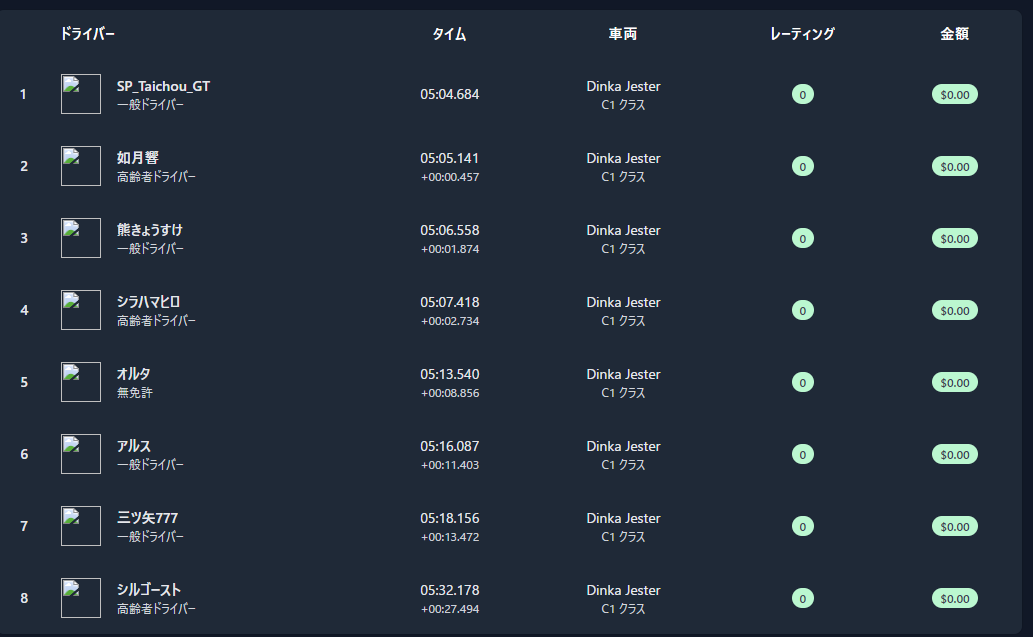Click the 金額 column header
This screenshot has height=637, width=1033.
(x=954, y=34)
